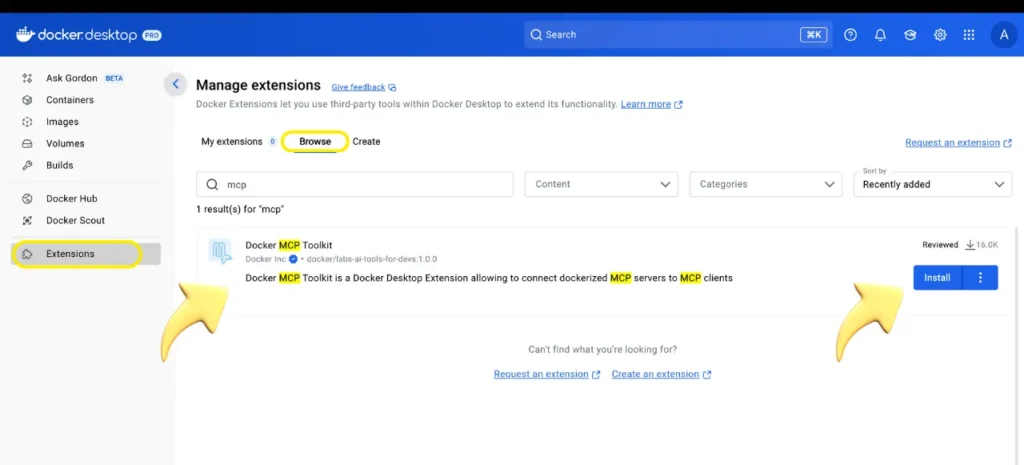Open the notifications bell icon
Image resolution: width=1024 pixels, height=465 pixels.
coord(880,35)
